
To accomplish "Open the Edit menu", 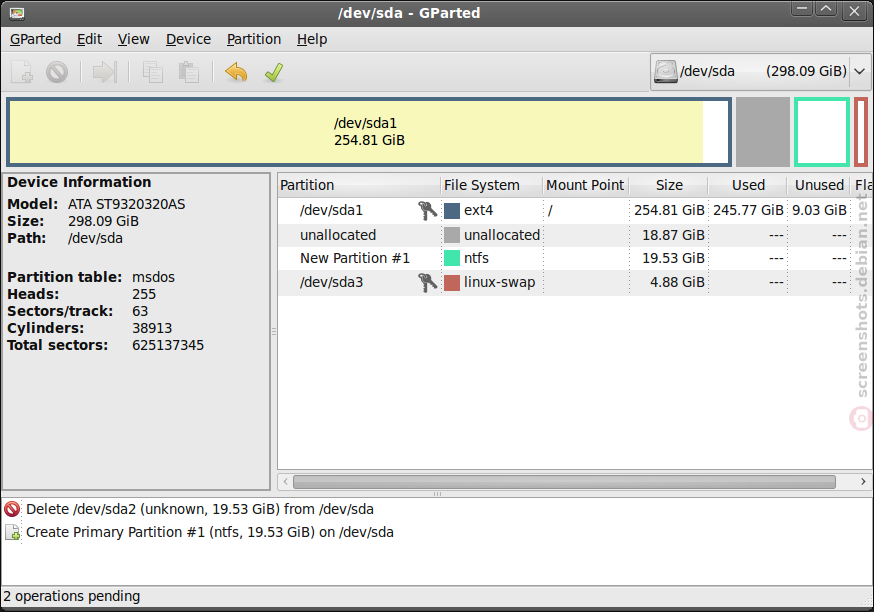I will [89, 39].
